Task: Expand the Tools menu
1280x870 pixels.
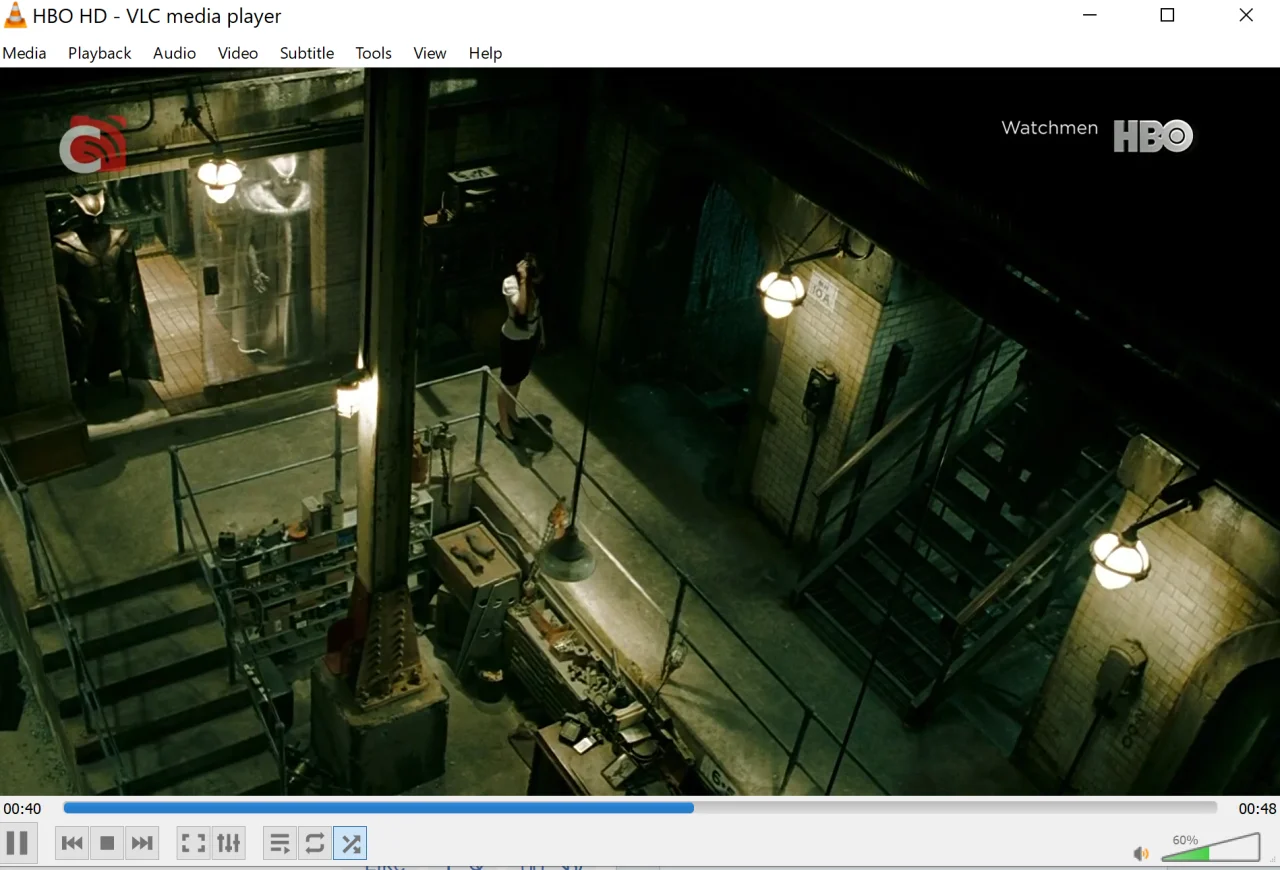Action: (x=373, y=53)
